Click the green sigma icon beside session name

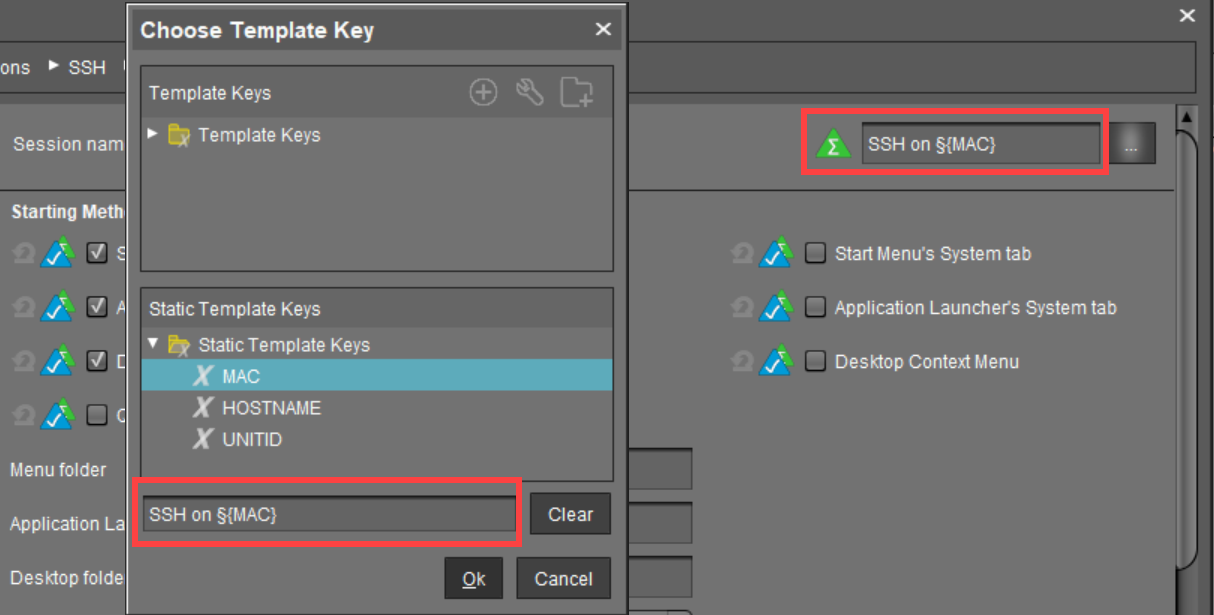point(833,143)
